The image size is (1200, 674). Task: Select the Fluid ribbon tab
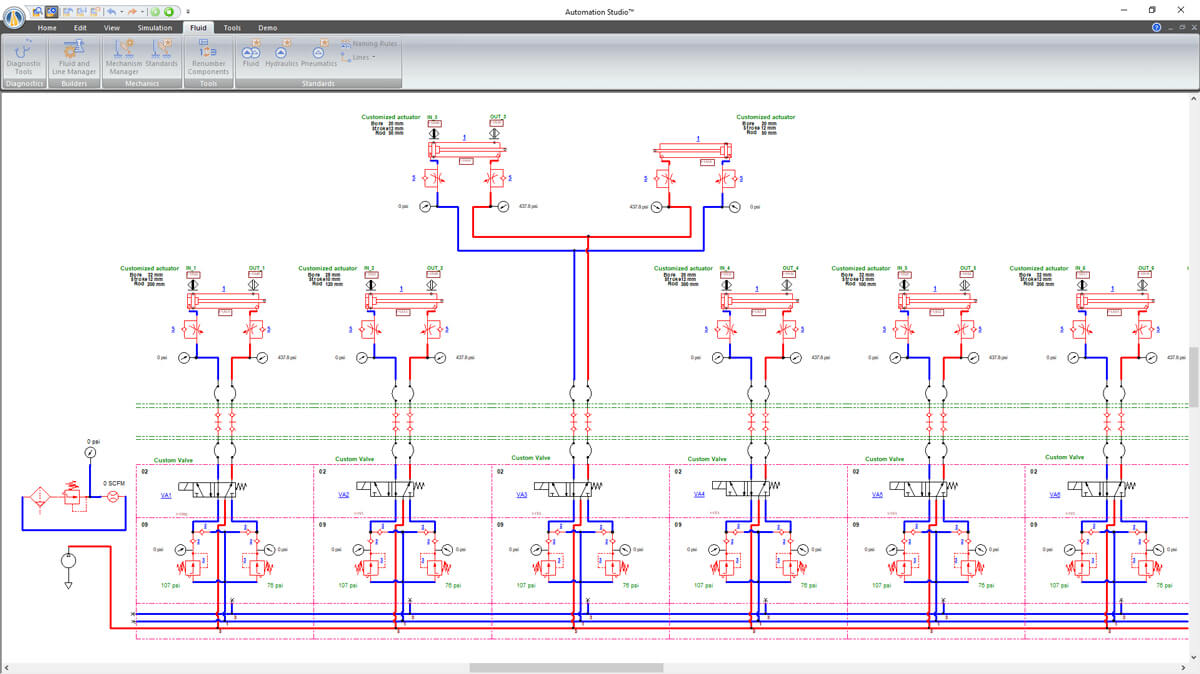pos(198,28)
